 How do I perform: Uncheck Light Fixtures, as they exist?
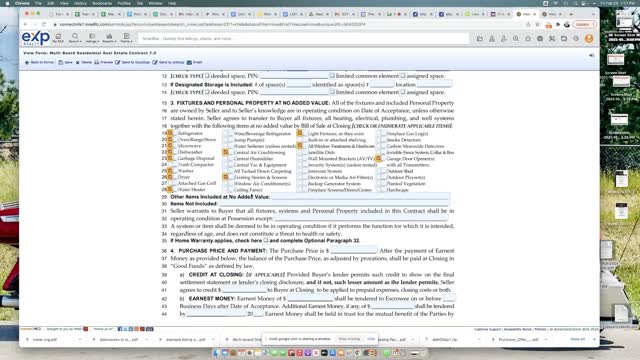coord(300,133)
